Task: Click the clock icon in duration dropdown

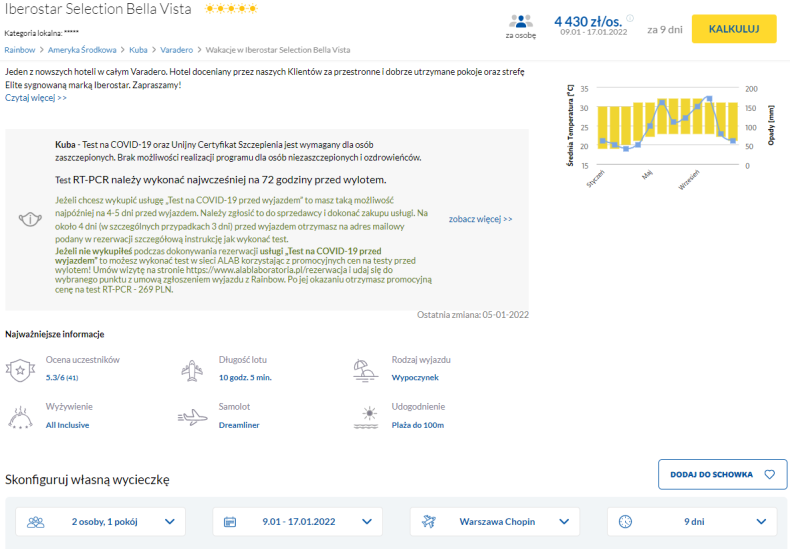Action: [x=625, y=521]
